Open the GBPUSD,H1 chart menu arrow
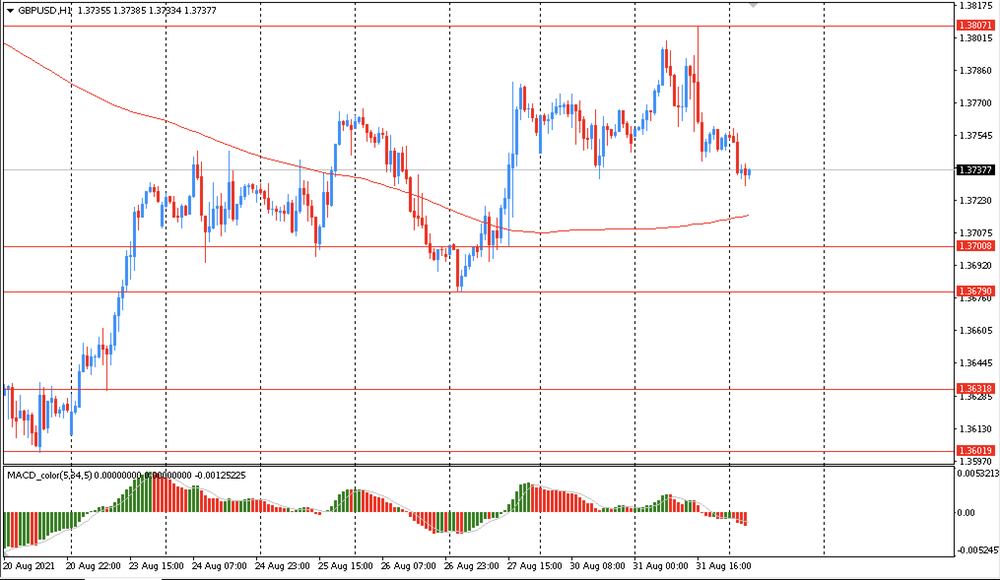This screenshot has height=580, width=1000. point(10,11)
